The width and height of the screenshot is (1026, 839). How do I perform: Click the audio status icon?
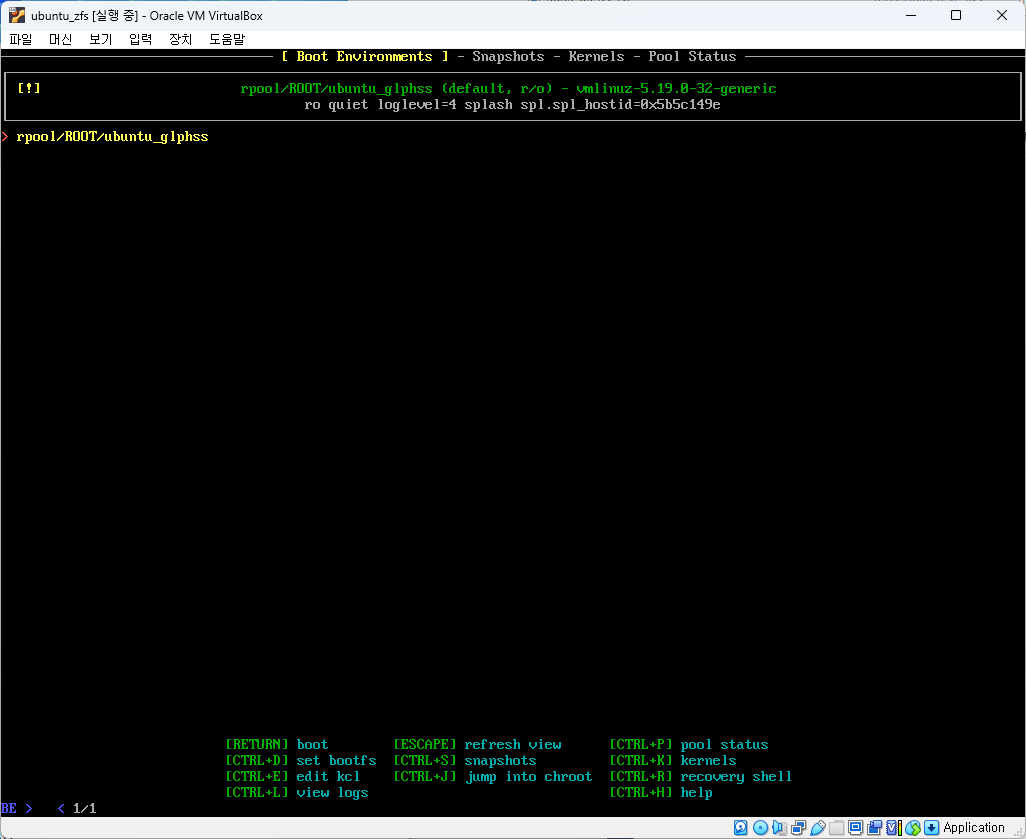[x=779, y=828]
